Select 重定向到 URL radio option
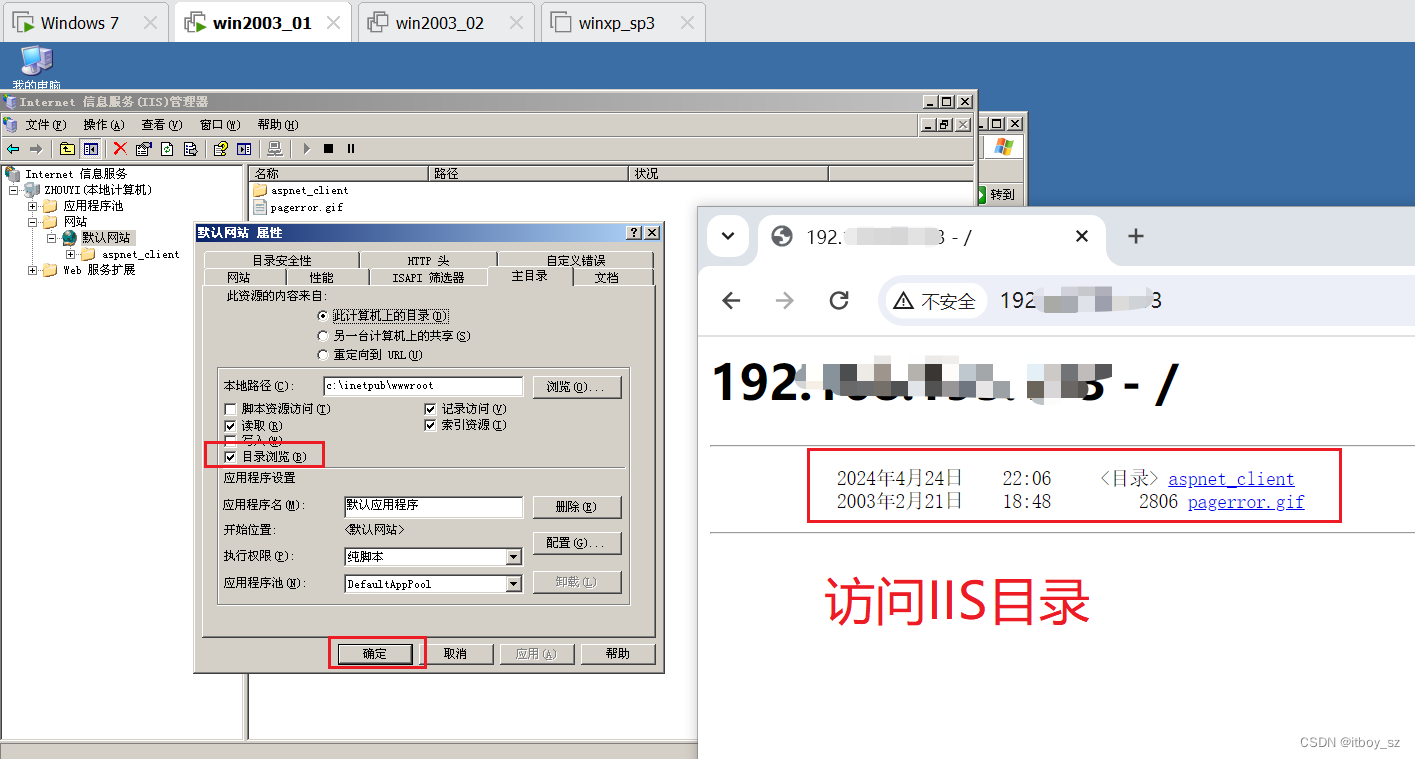1415x759 pixels. click(x=322, y=355)
